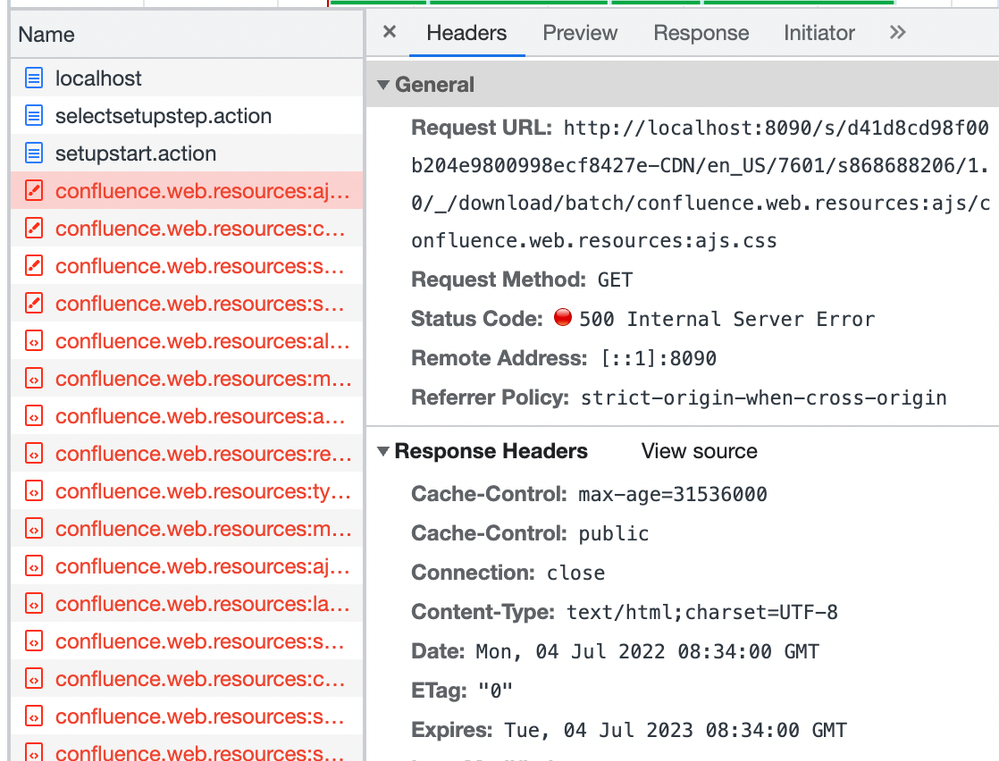Click the document icon beside selectsetupstep.action
The height and width of the screenshot is (761, 999).
tap(34, 116)
